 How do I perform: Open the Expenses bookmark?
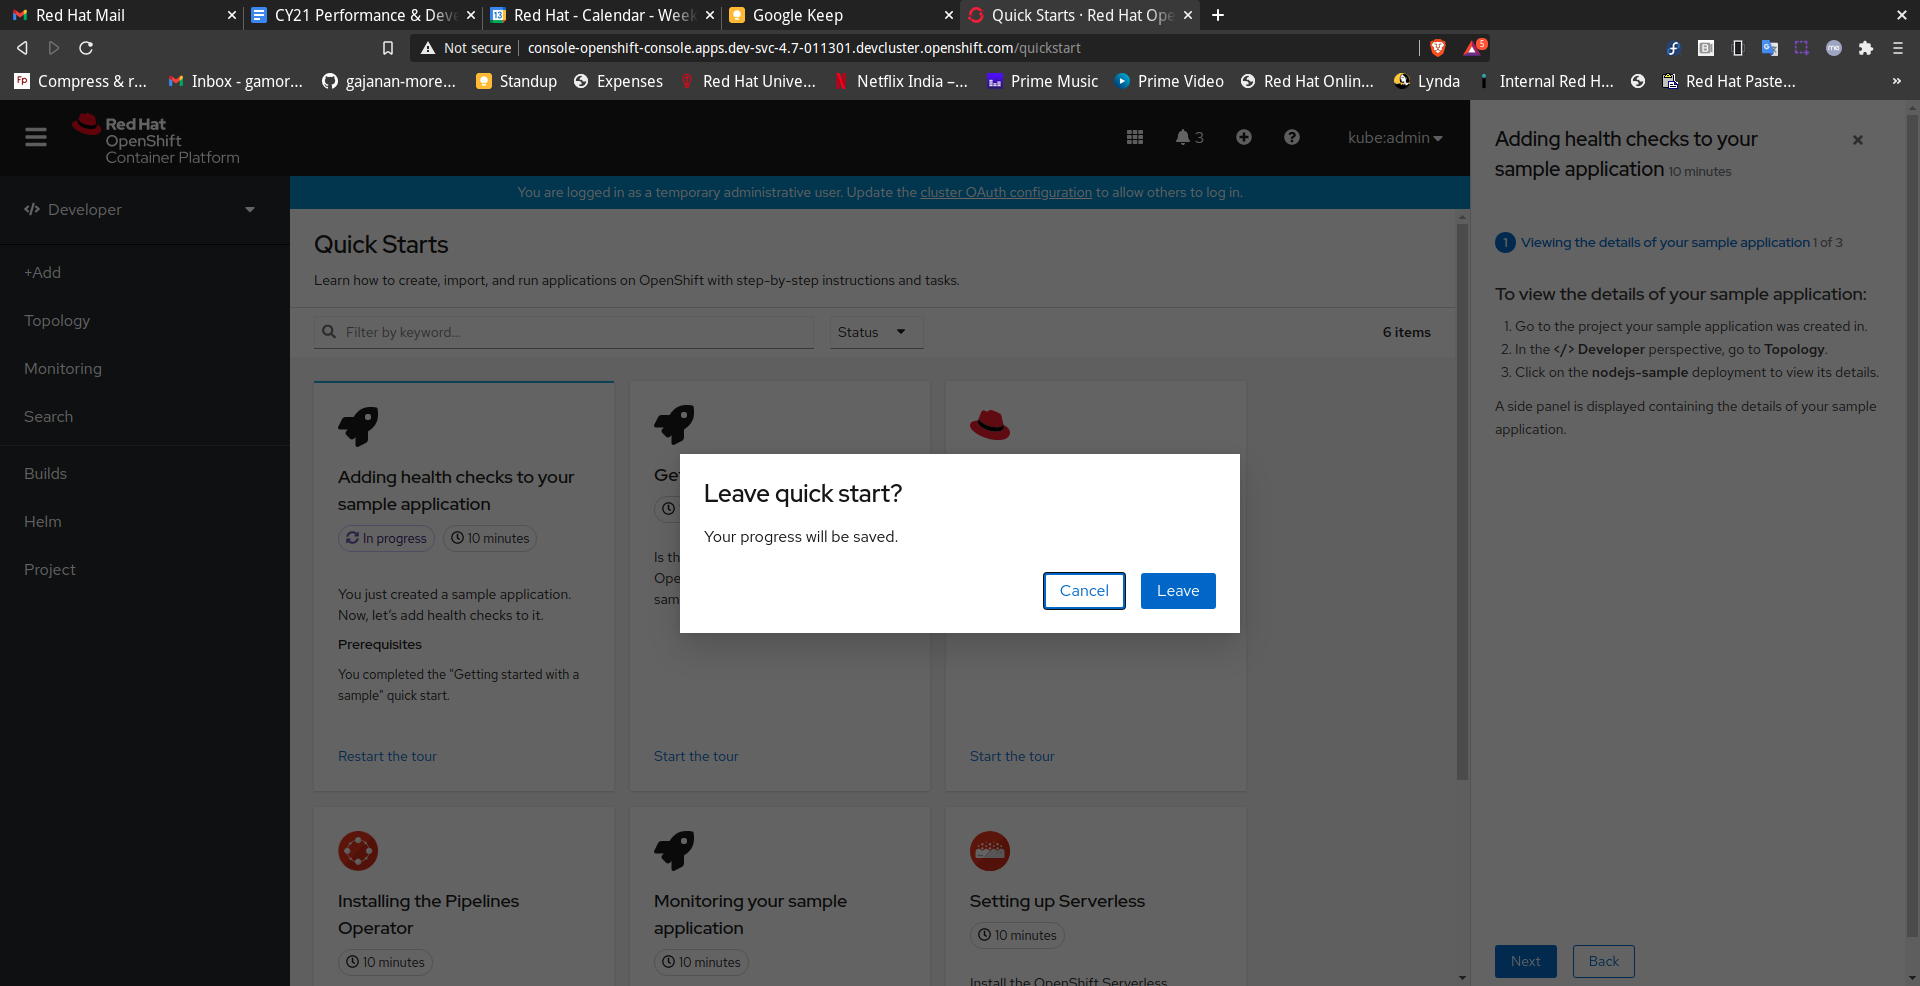(618, 81)
